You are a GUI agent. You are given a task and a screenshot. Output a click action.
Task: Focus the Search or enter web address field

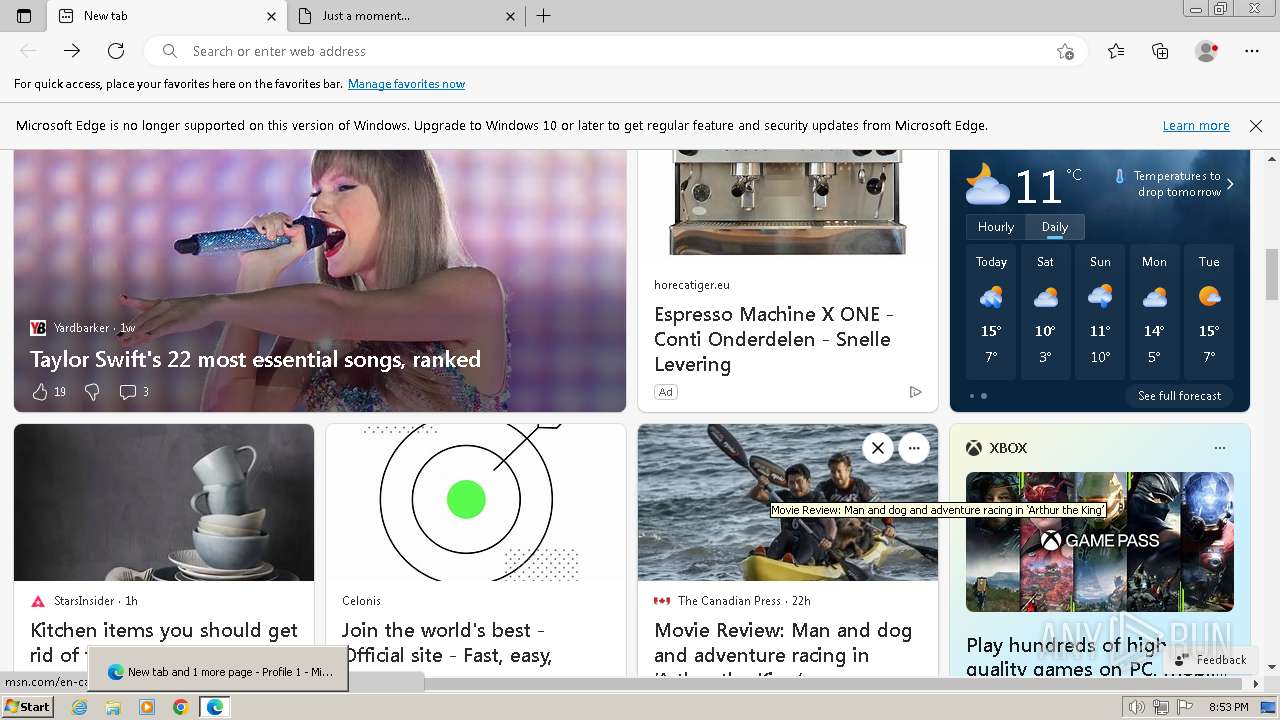(x=615, y=51)
